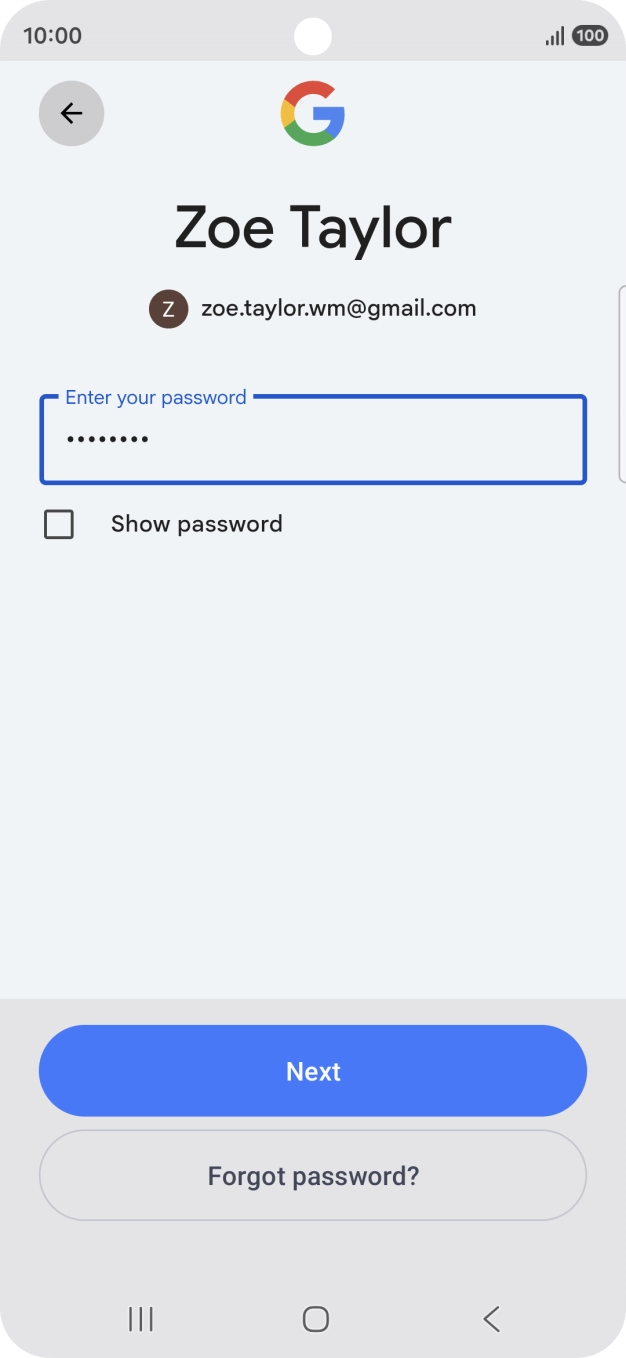
Task: Tap the 10:00 clock in status bar
Action: tap(52, 36)
